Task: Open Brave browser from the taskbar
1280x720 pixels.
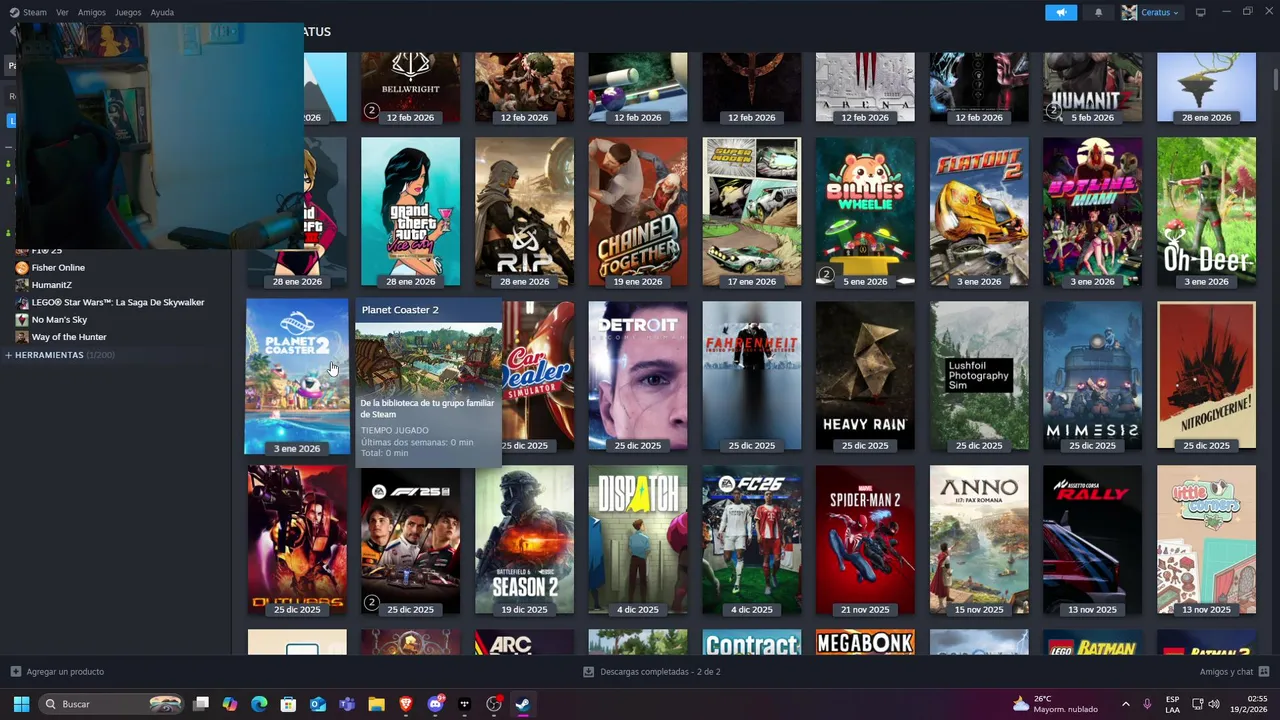Action: click(x=405, y=704)
